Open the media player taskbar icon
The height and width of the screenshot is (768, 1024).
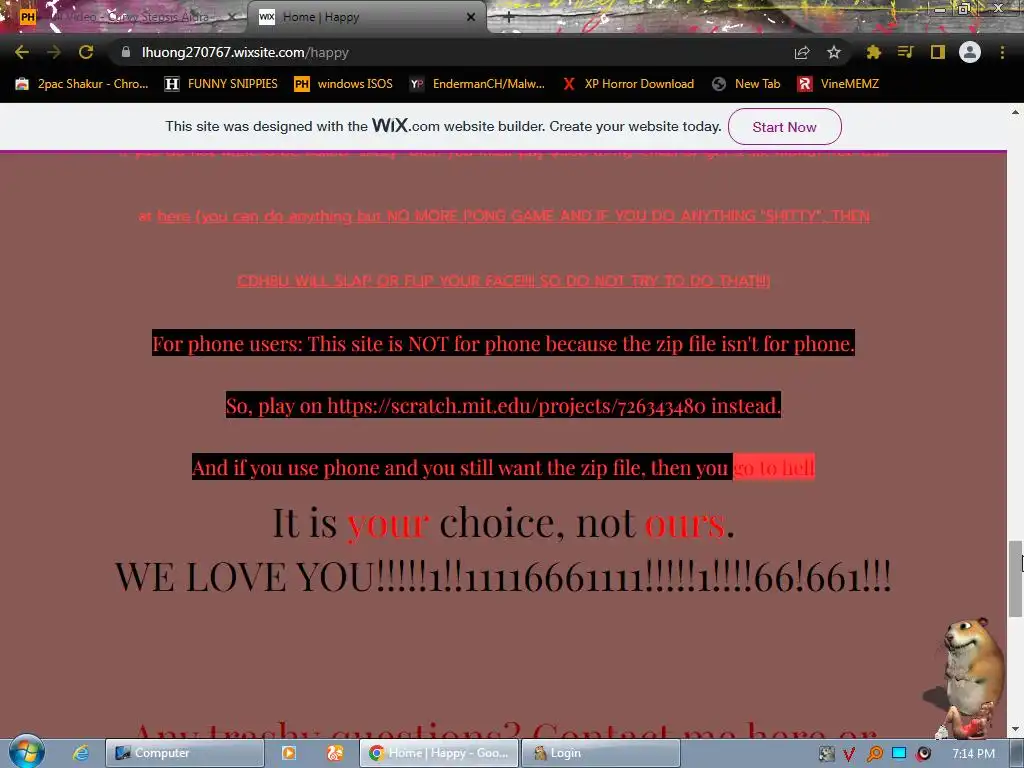pos(289,753)
